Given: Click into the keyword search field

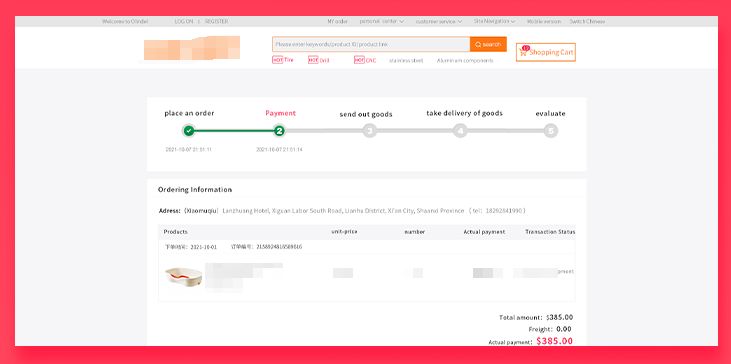Looking at the screenshot, I should click(371, 44).
